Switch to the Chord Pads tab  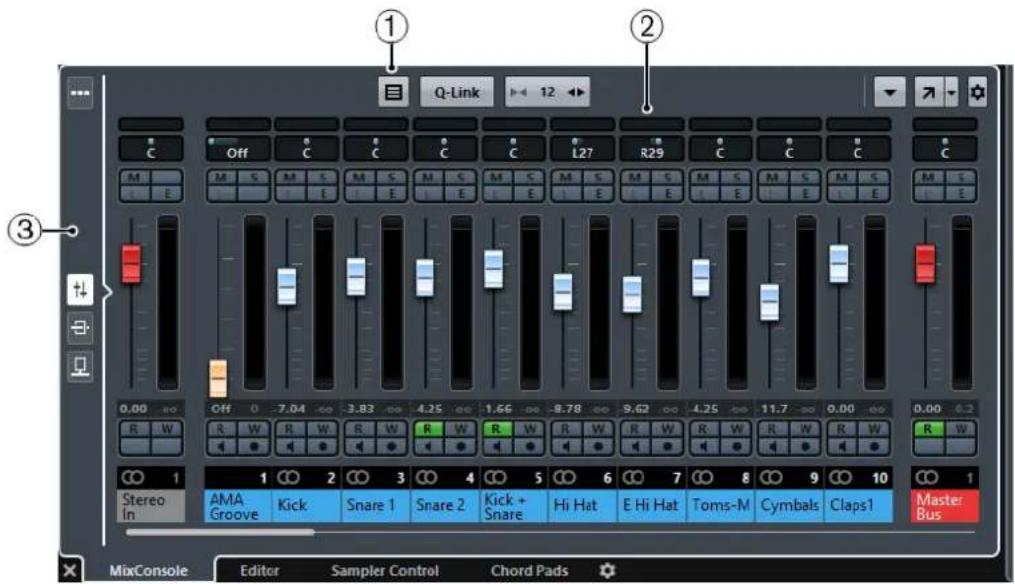530,570
